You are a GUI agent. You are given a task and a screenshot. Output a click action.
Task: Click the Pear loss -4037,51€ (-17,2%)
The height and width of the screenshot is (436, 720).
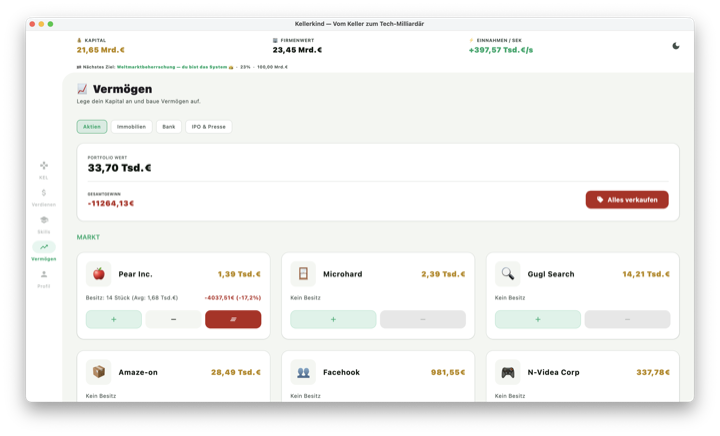pyautogui.click(x=233, y=298)
